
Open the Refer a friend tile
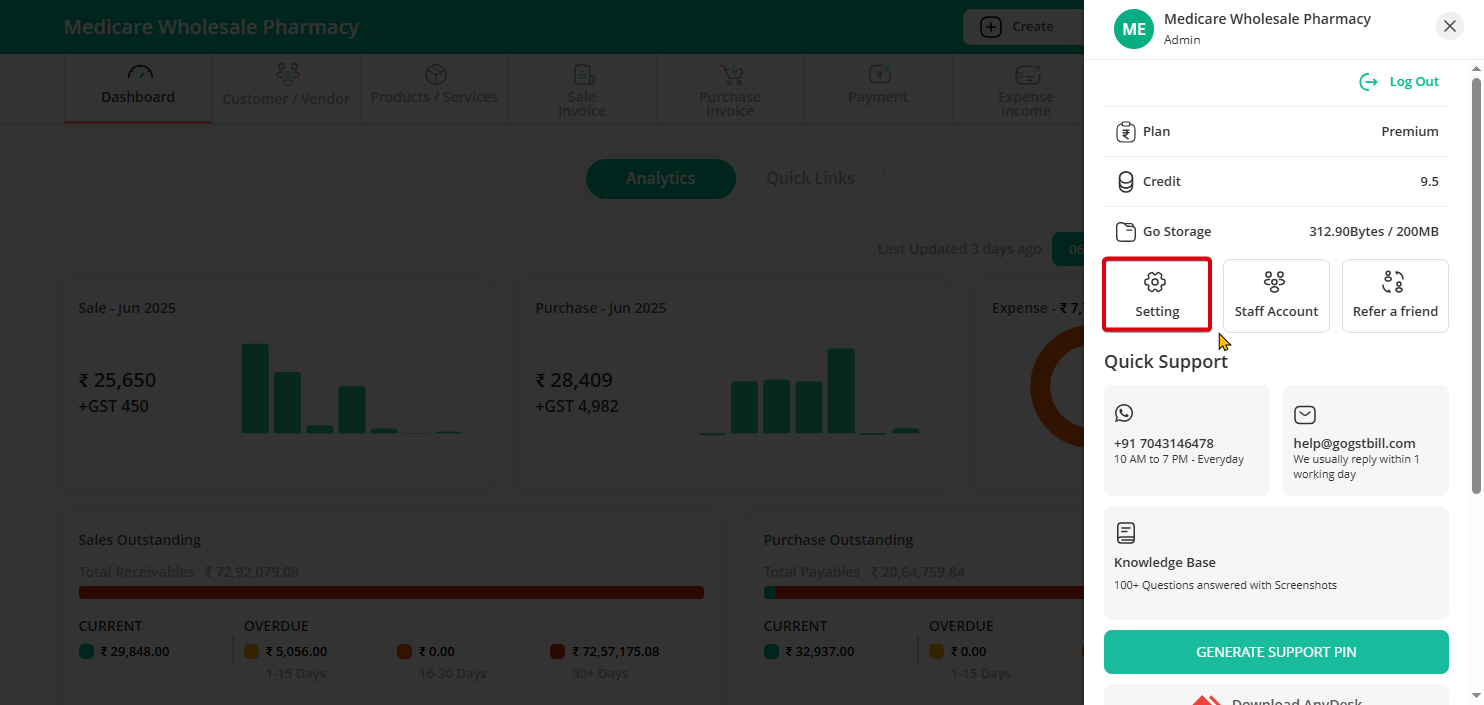pos(1395,295)
